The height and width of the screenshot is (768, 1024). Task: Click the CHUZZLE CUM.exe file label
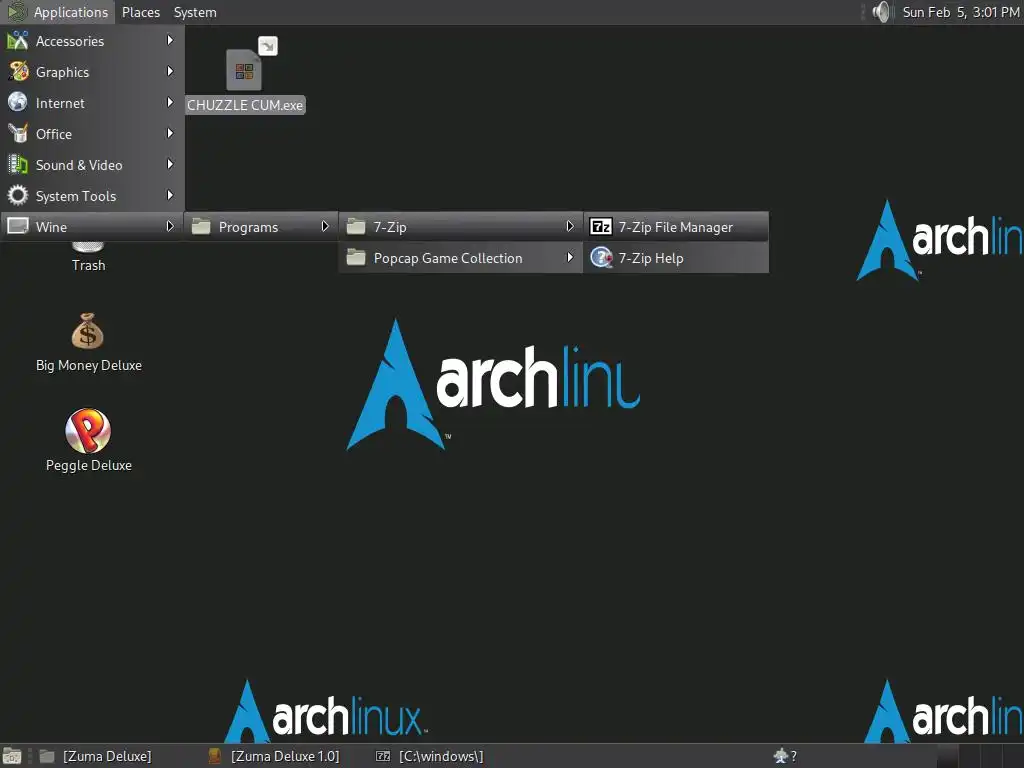245,105
